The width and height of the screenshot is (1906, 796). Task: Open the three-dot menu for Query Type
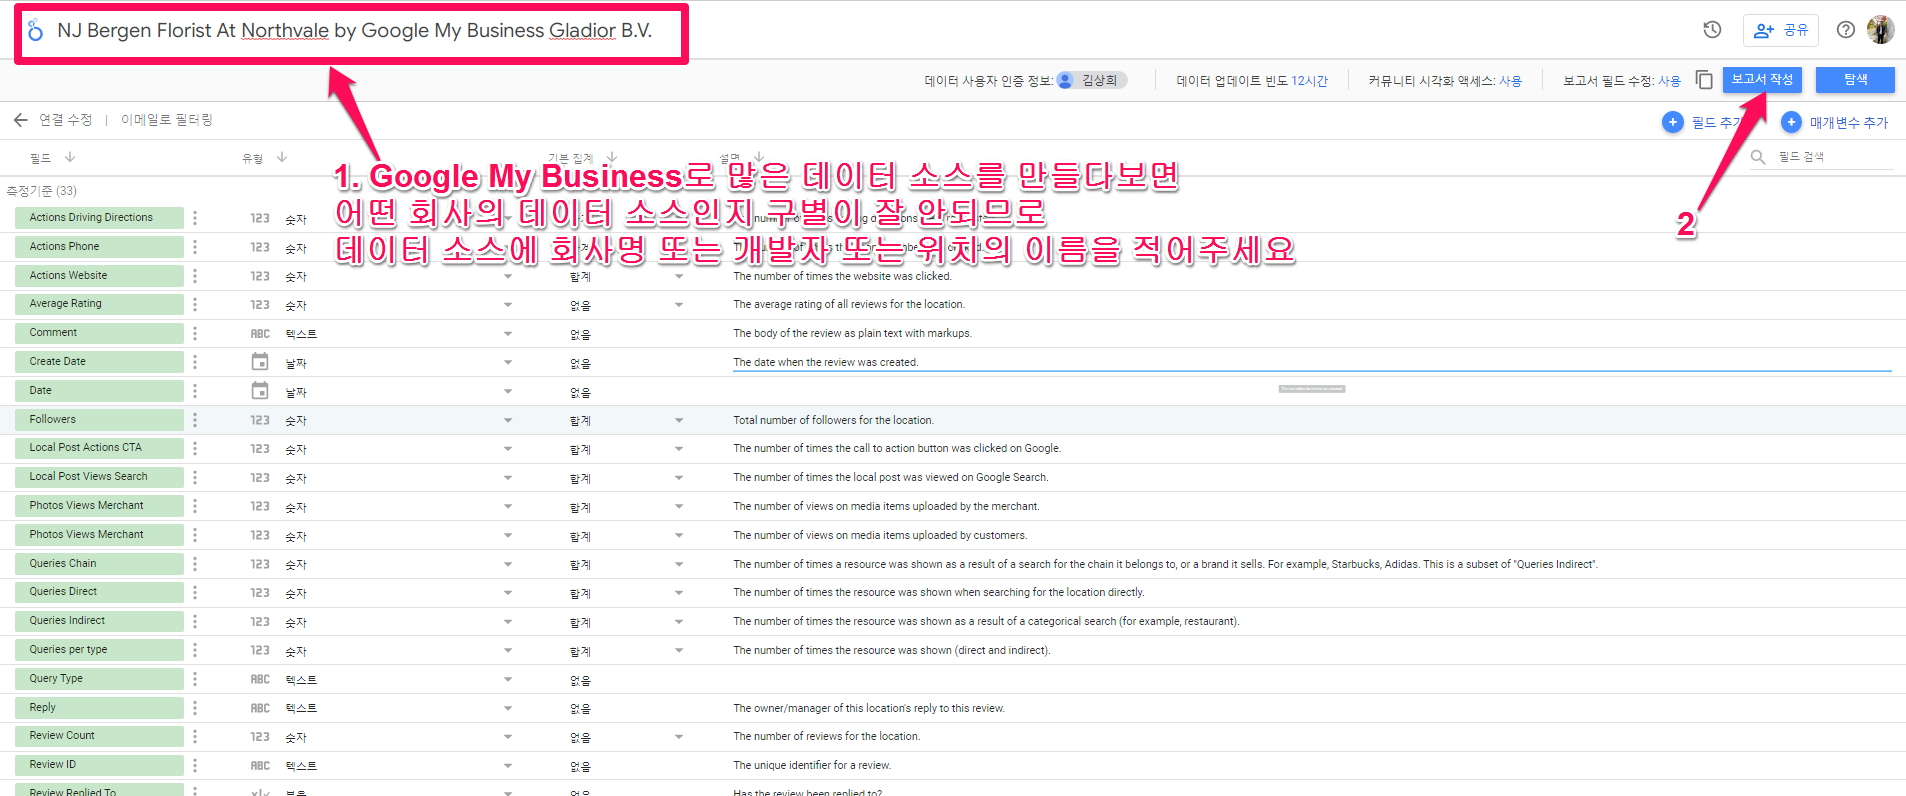click(195, 679)
